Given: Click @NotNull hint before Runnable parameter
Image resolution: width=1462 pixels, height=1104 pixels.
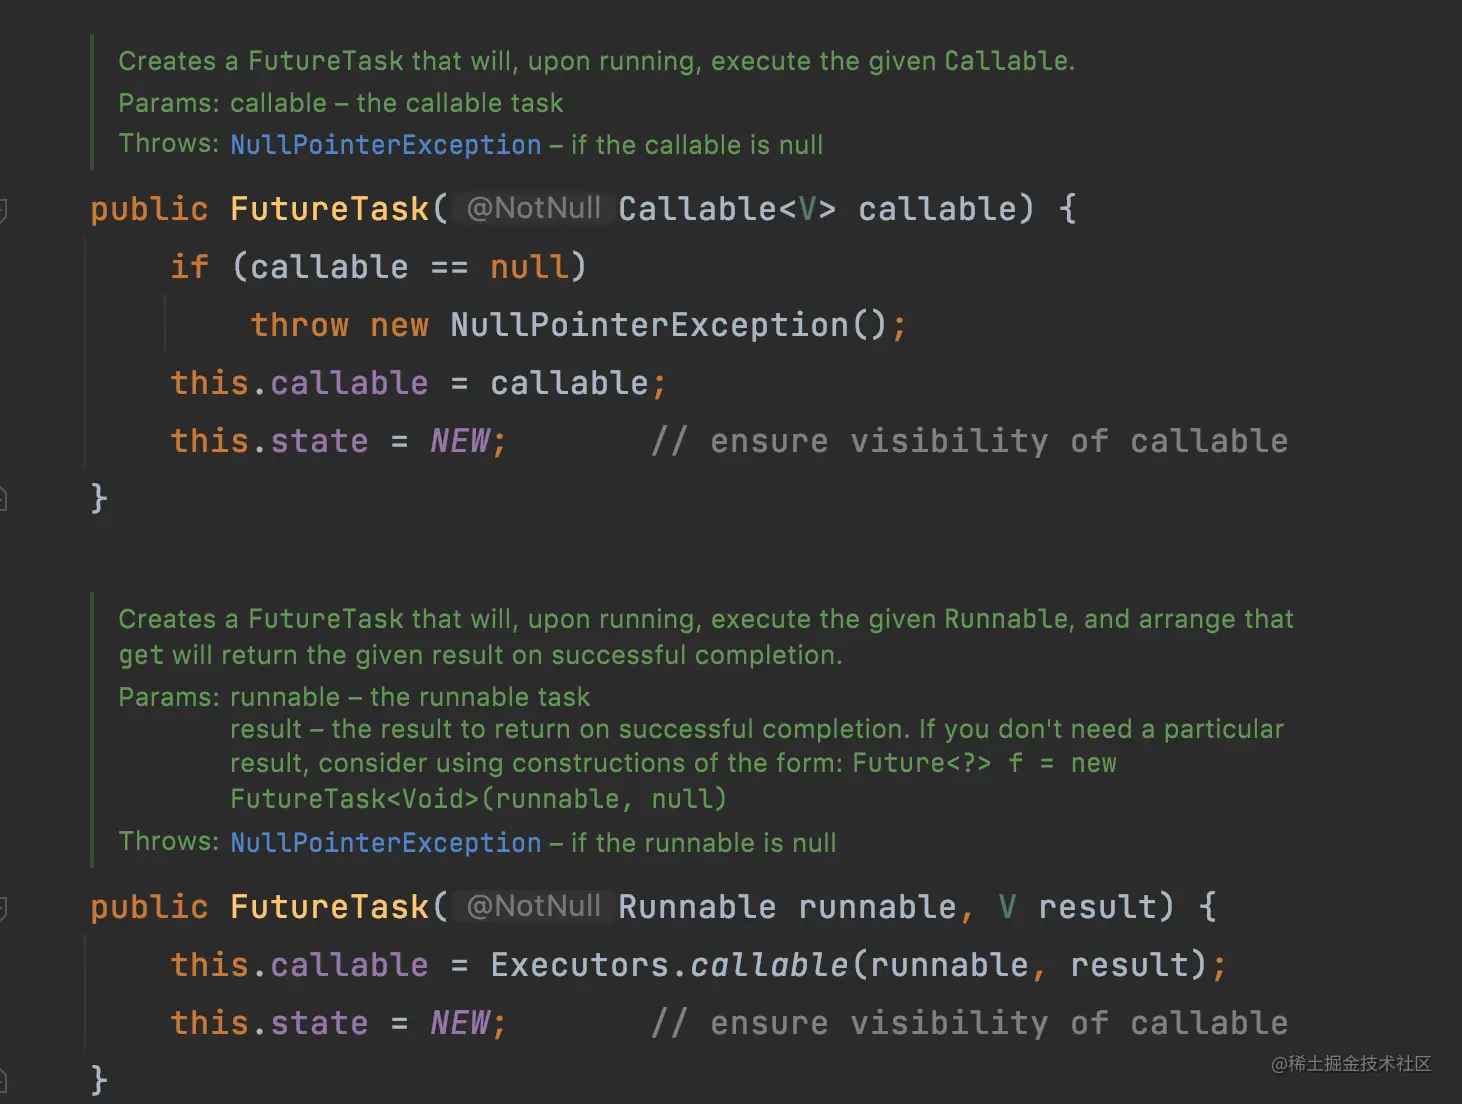Looking at the screenshot, I should (533, 906).
